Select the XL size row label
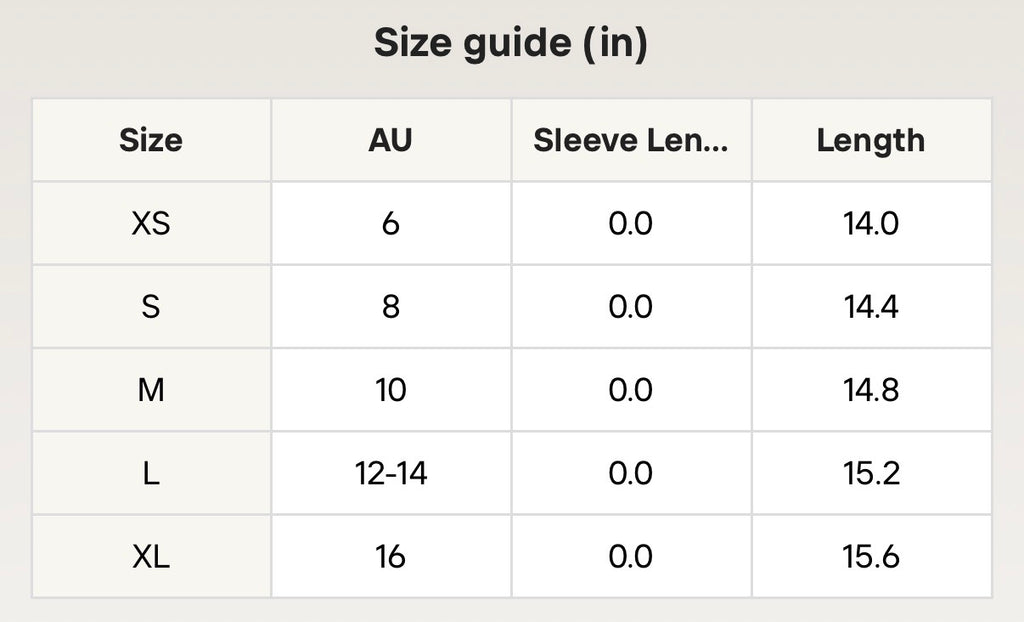This screenshot has height=622, width=1024. (x=151, y=557)
